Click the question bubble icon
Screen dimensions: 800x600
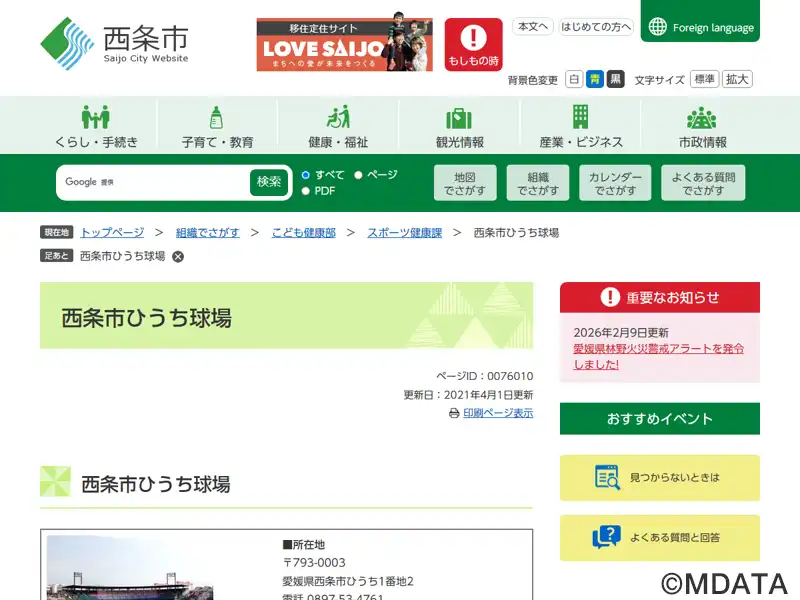point(606,537)
